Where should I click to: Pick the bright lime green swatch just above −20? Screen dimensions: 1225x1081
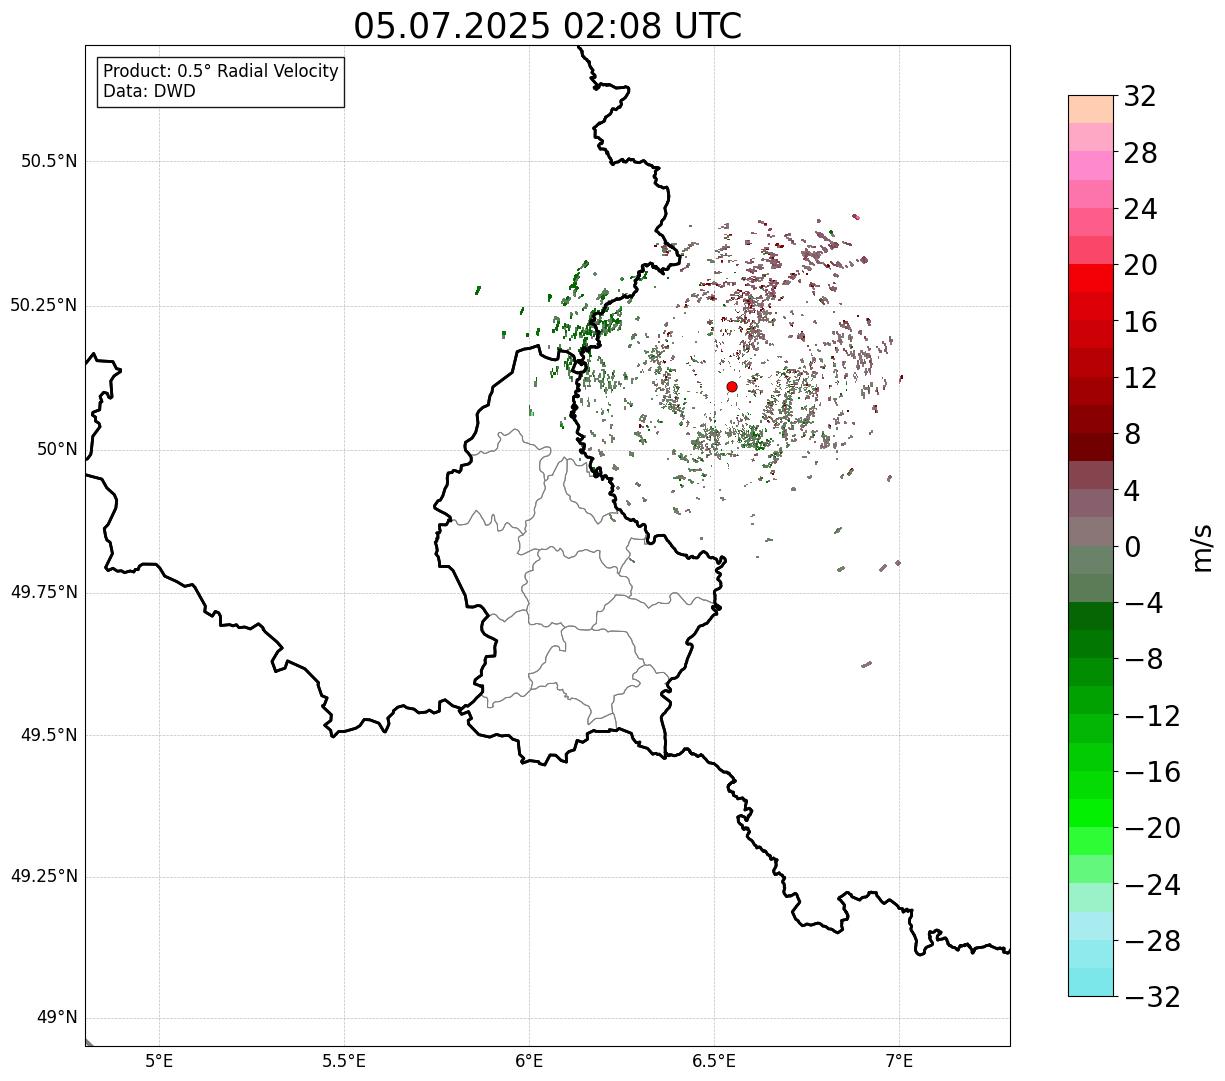tap(1091, 813)
